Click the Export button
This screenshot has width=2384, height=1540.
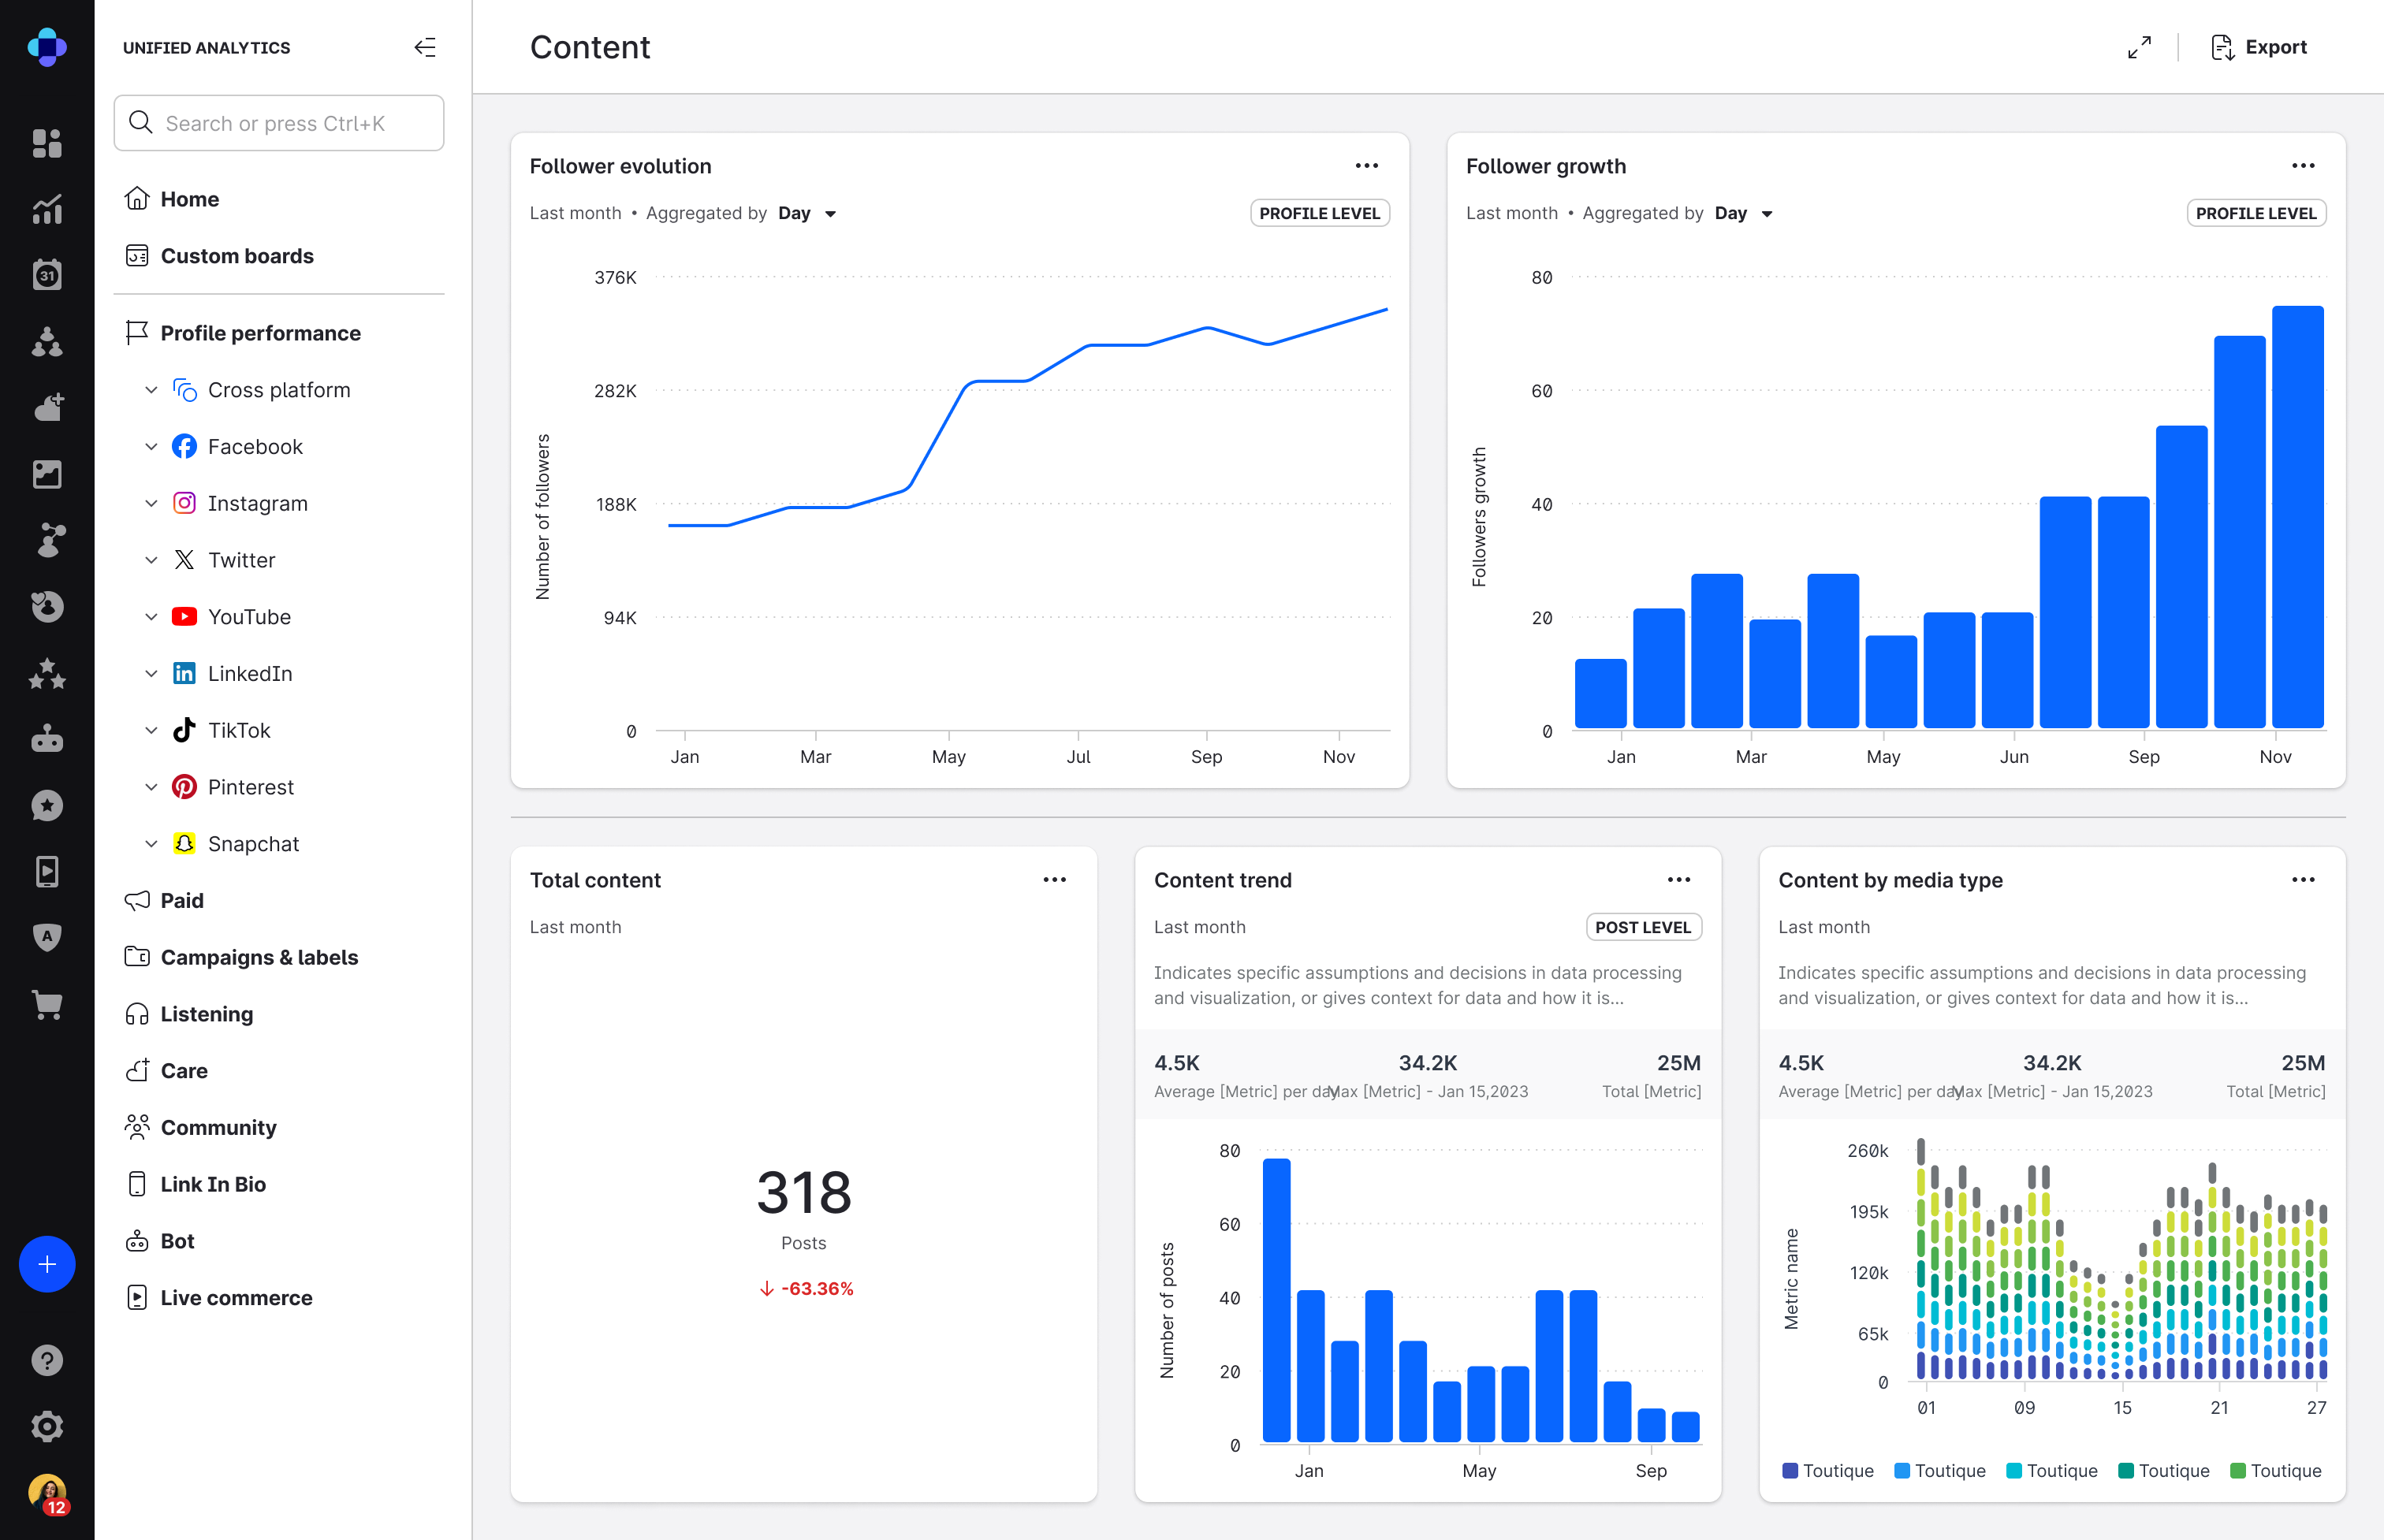click(x=2259, y=47)
